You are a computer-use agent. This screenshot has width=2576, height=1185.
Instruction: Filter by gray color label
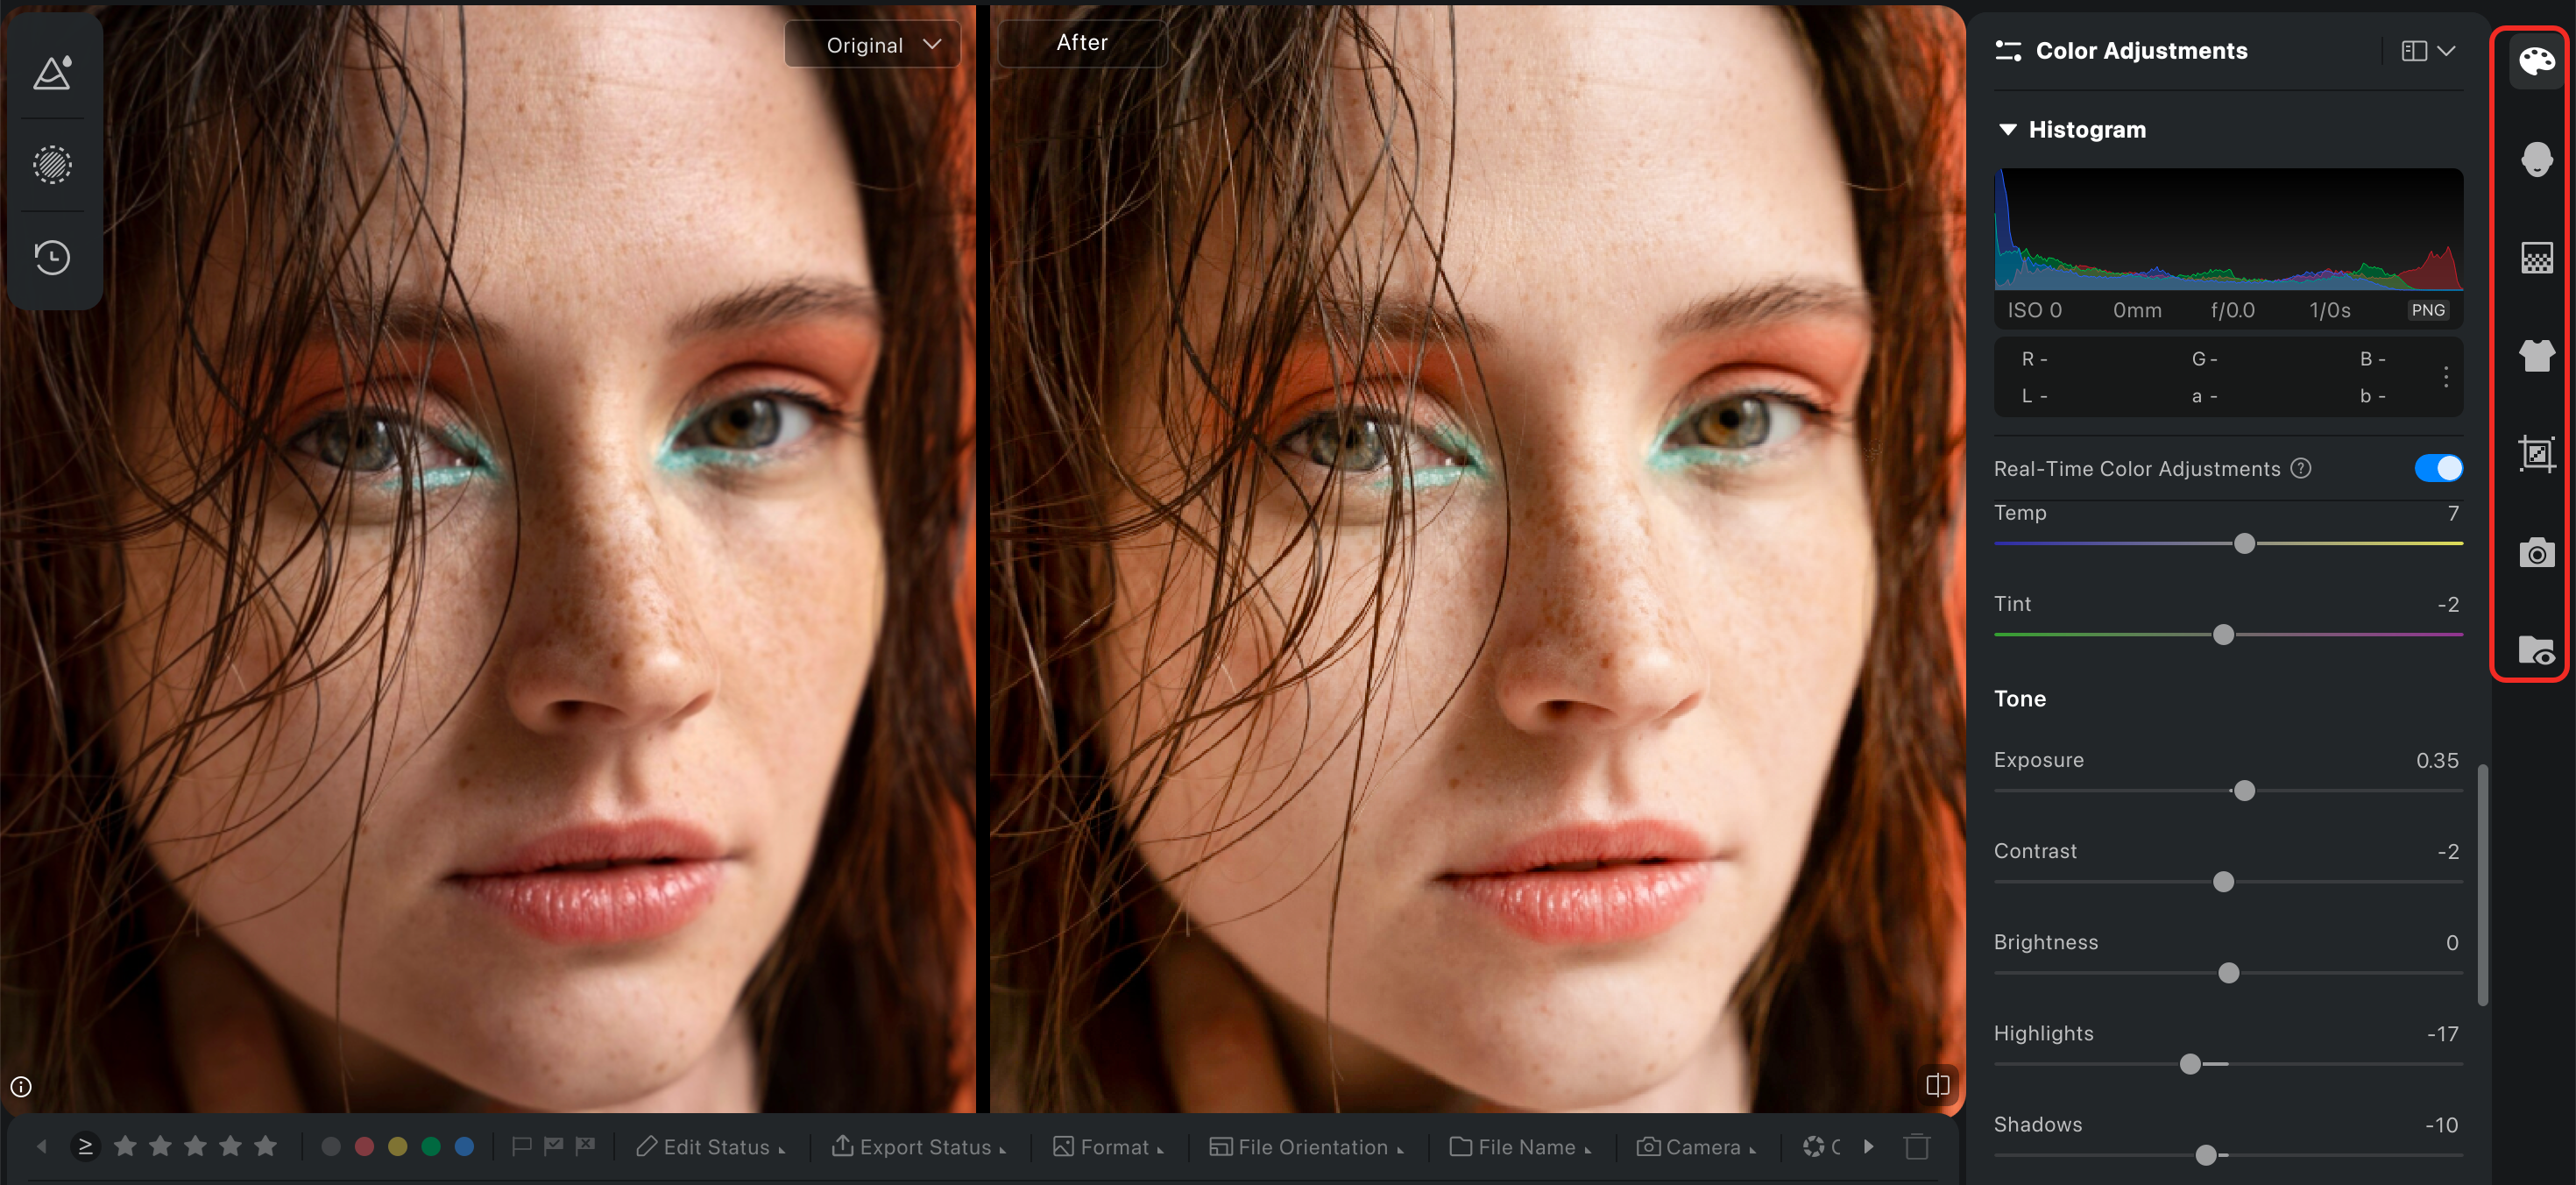[x=331, y=1146]
